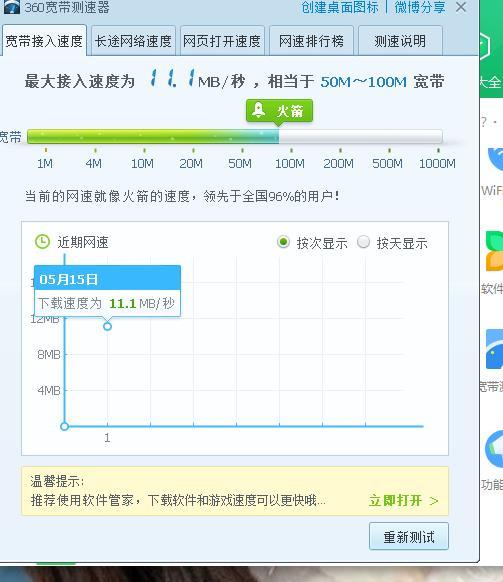Open the WiFi icon in the right sidebar

[495, 160]
